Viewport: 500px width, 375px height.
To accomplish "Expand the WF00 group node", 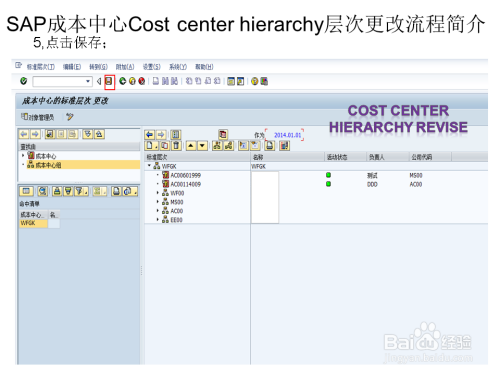I will (158, 193).
